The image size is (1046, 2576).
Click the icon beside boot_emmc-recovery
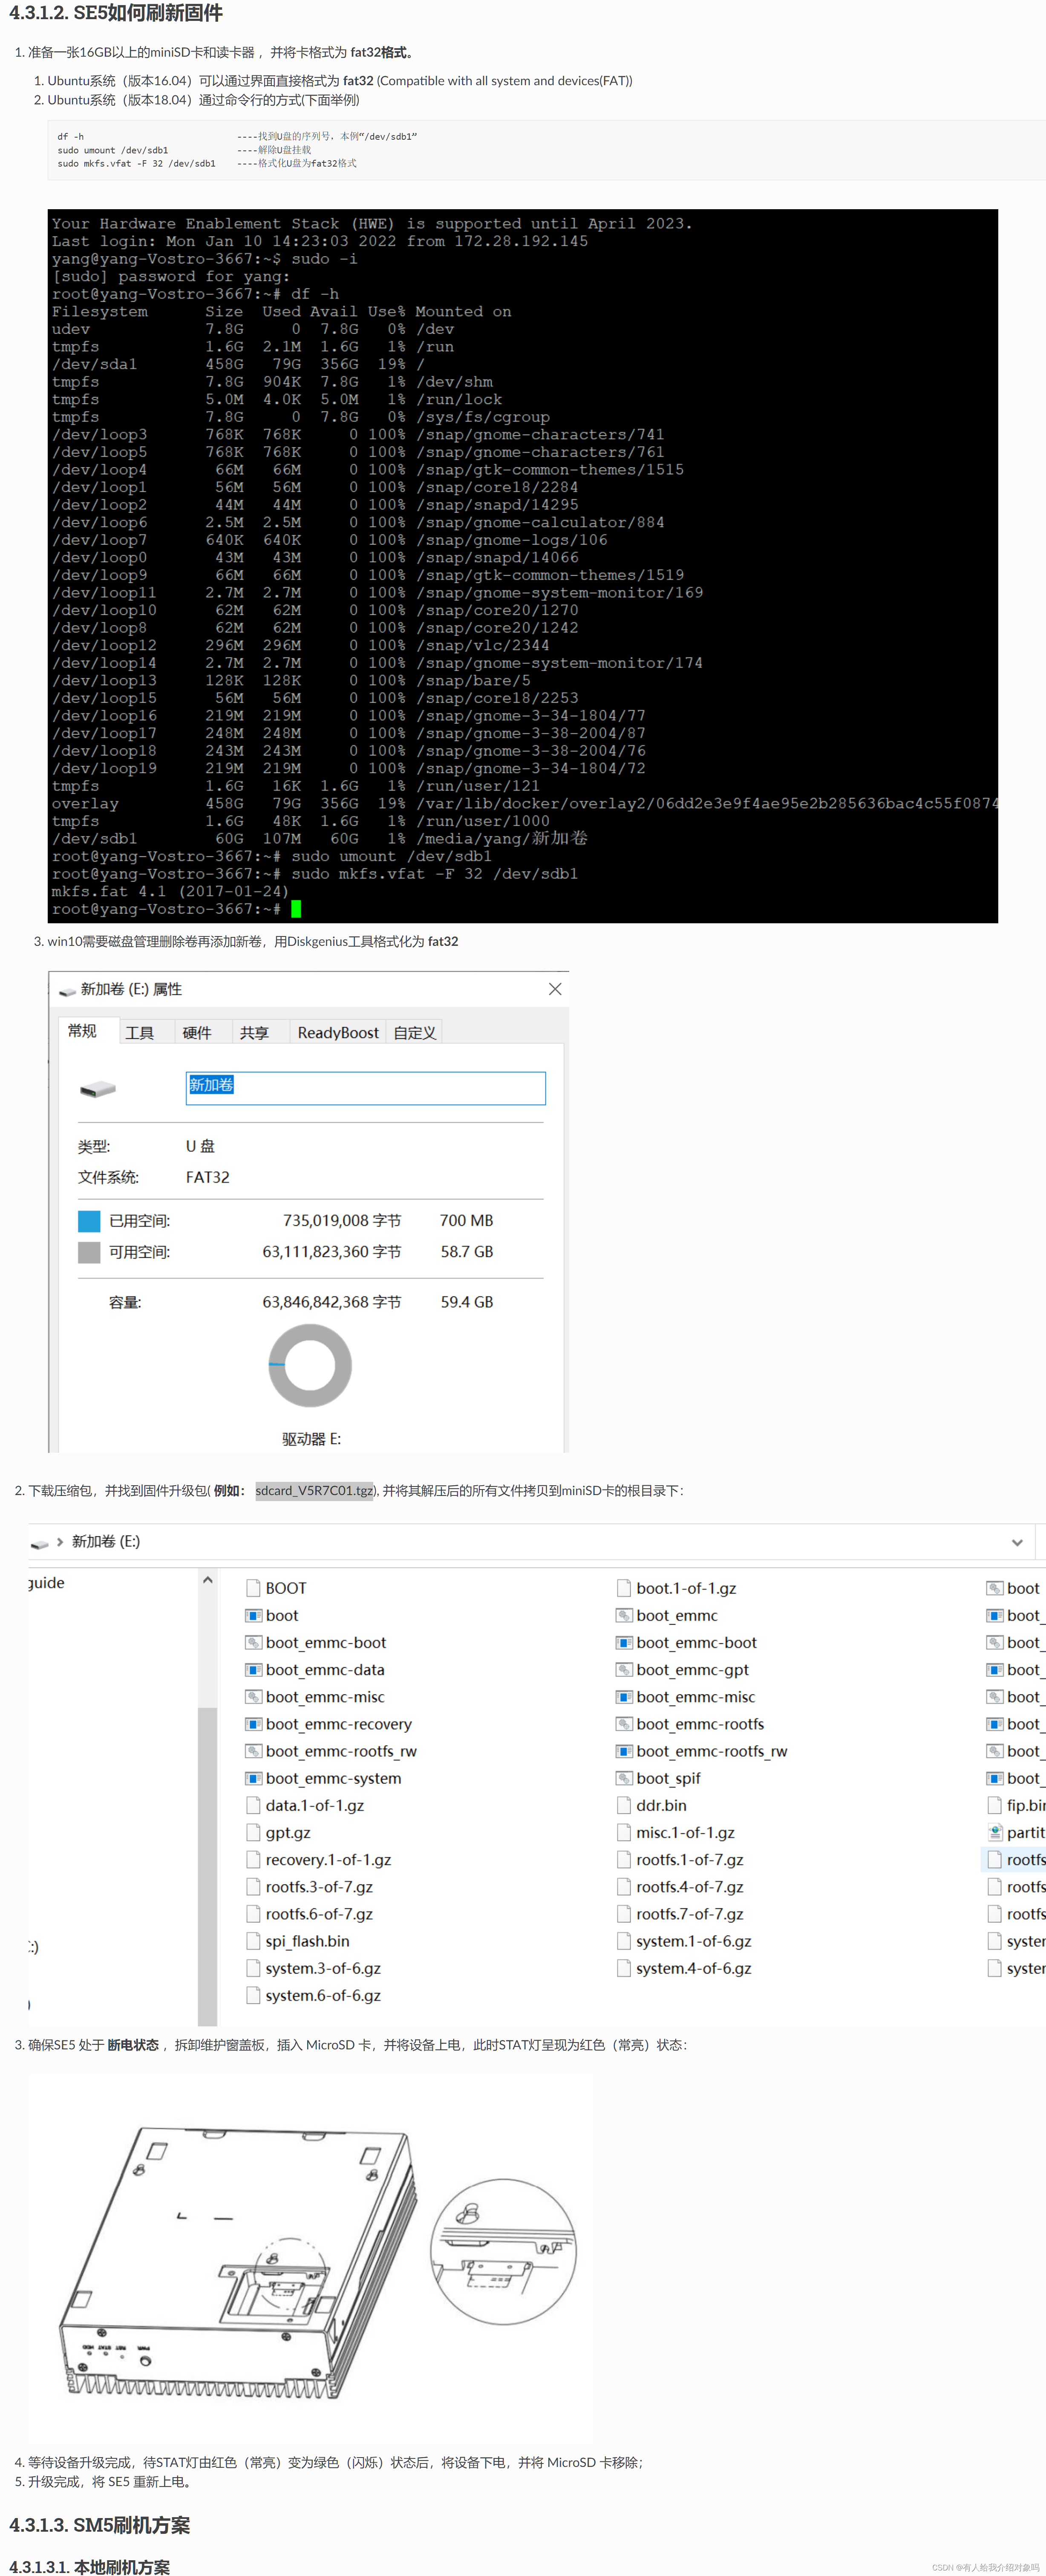(253, 1724)
